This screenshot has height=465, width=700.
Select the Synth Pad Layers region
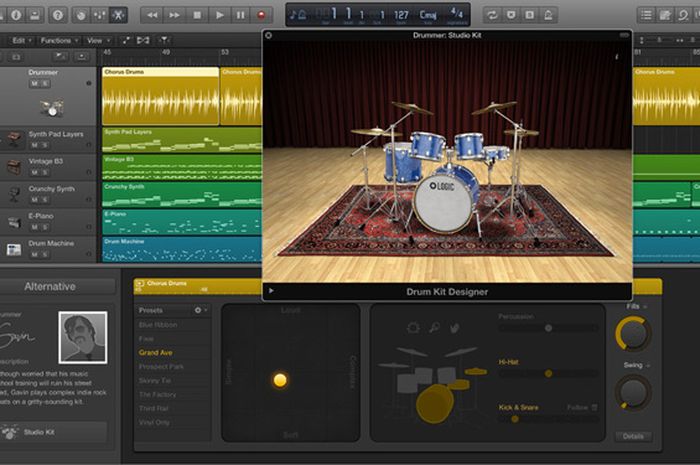tap(182, 140)
